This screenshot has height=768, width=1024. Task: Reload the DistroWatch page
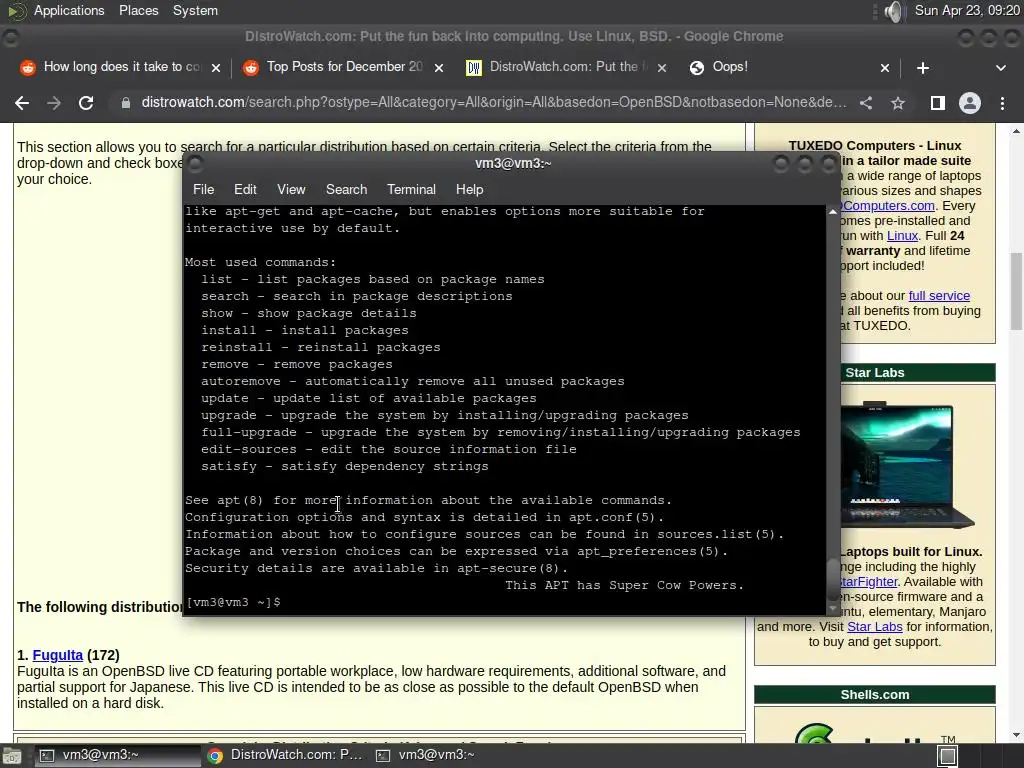(86, 103)
